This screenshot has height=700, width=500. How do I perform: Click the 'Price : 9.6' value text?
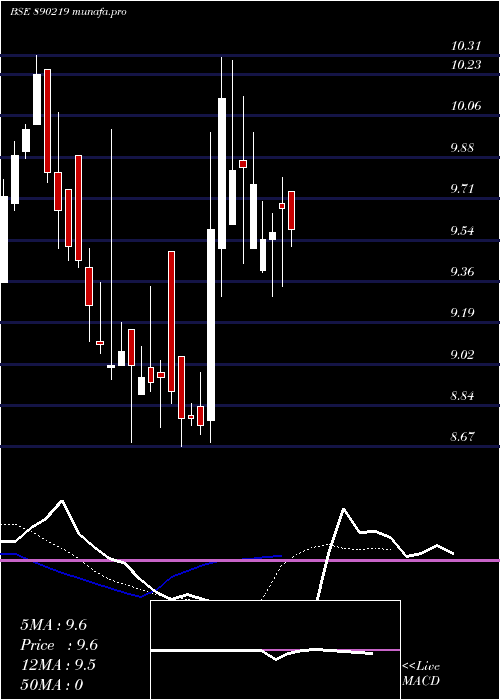pos(59,645)
